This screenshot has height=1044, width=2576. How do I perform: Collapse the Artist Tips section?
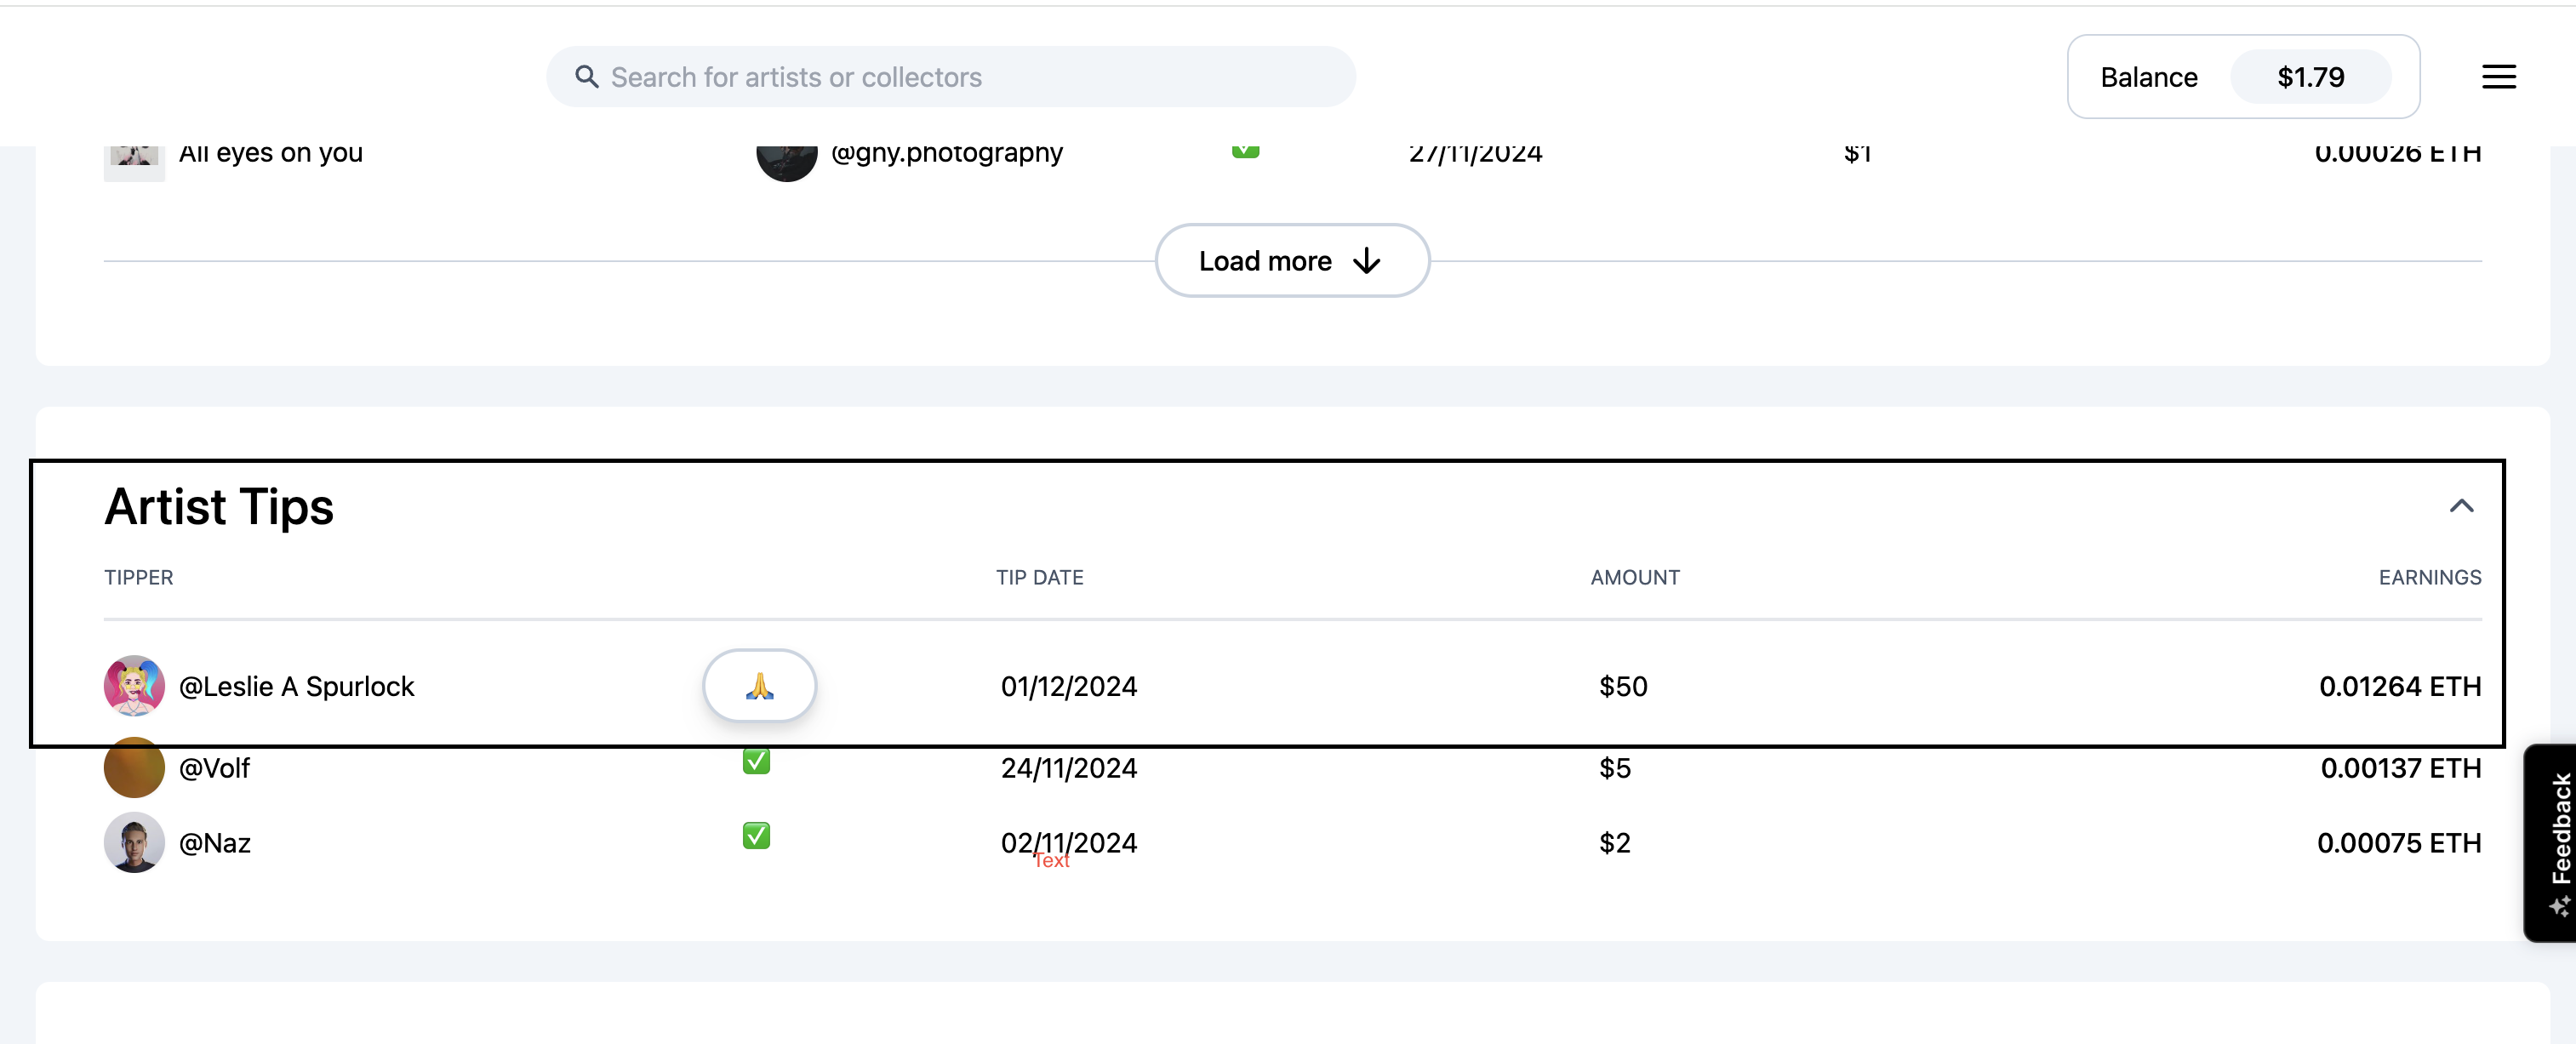coord(2461,506)
